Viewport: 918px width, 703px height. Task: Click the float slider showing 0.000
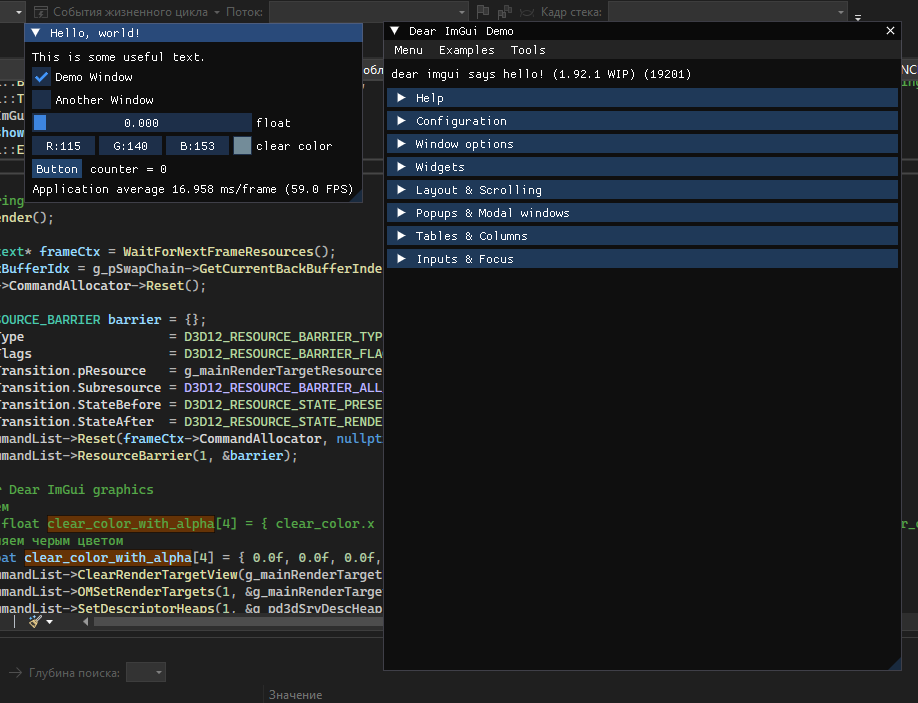[142, 122]
